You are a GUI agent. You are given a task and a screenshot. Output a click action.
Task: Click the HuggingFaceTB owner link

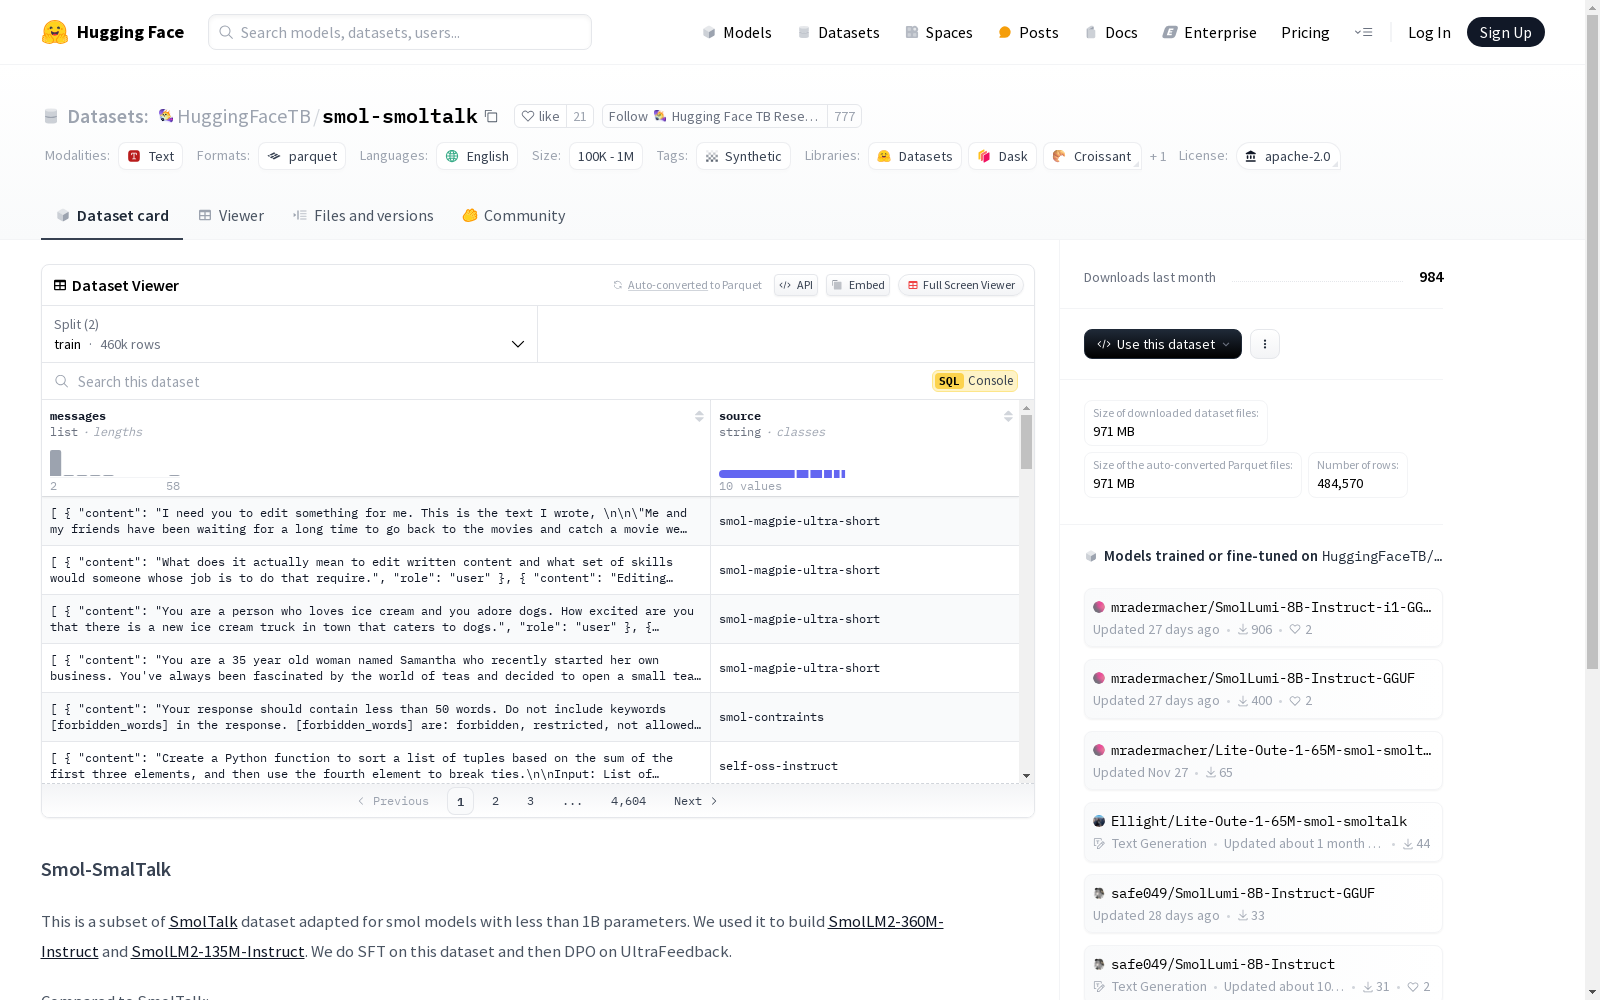[x=244, y=116]
